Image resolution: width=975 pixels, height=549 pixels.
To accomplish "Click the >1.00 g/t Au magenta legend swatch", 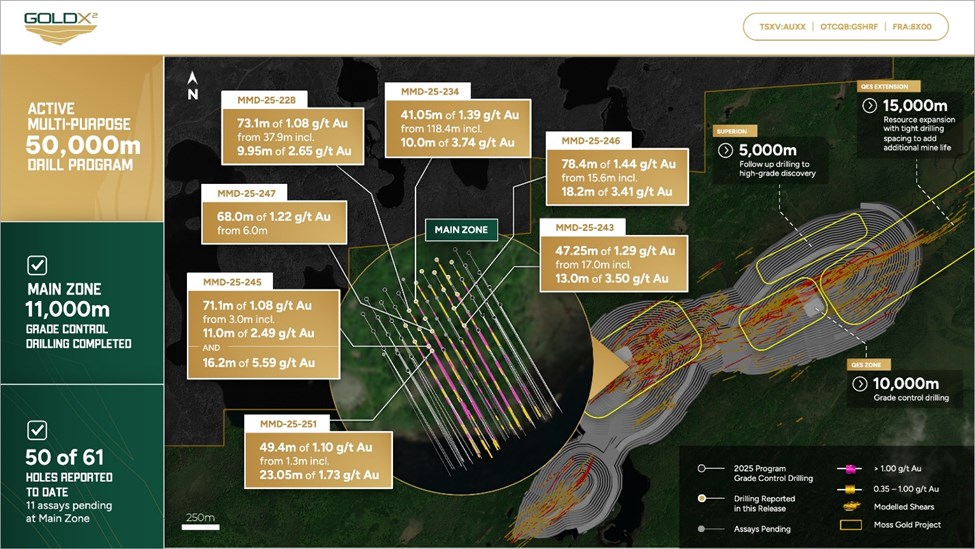I will [x=852, y=468].
